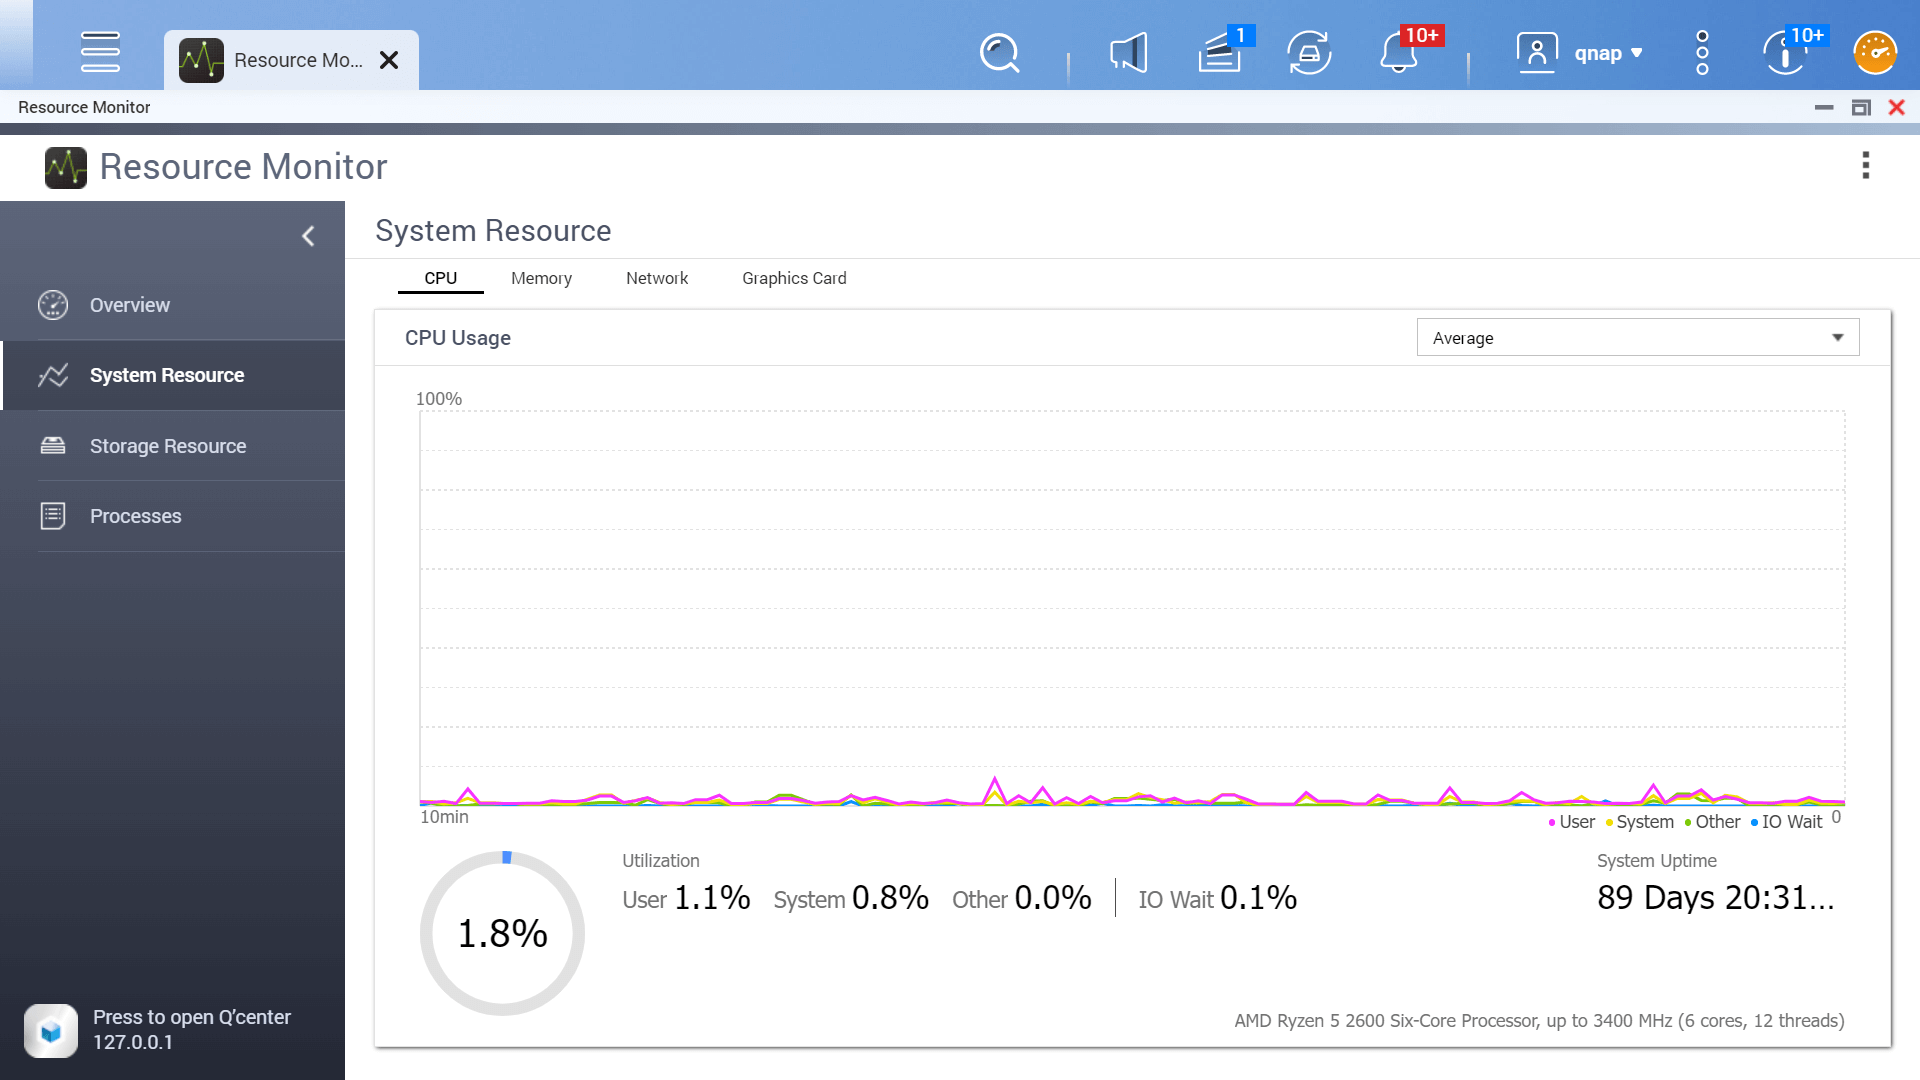This screenshot has width=1920, height=1080.
Task: Open the main hamburger menu
Action: point(100,52)
